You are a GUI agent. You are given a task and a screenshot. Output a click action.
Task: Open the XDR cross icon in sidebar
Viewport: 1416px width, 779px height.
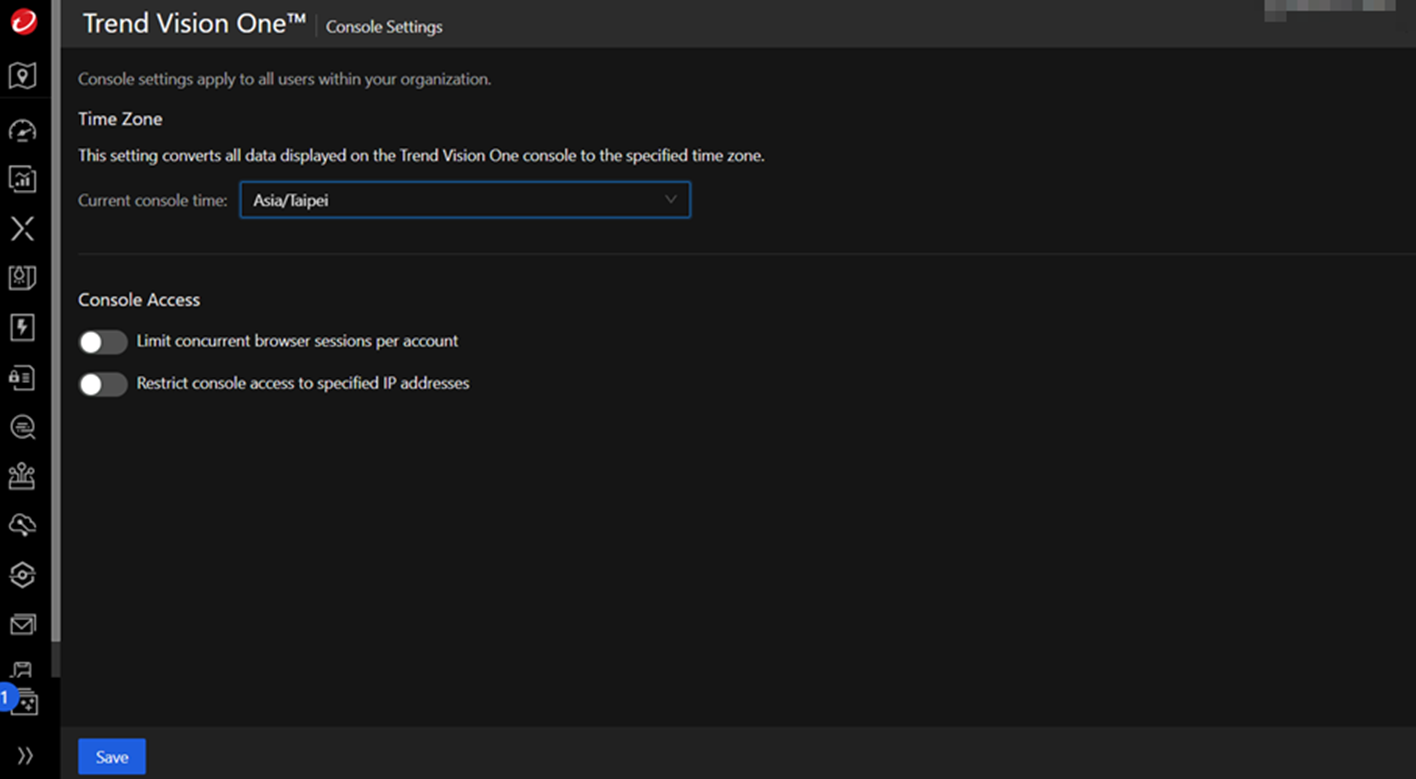tap(22, 228)
